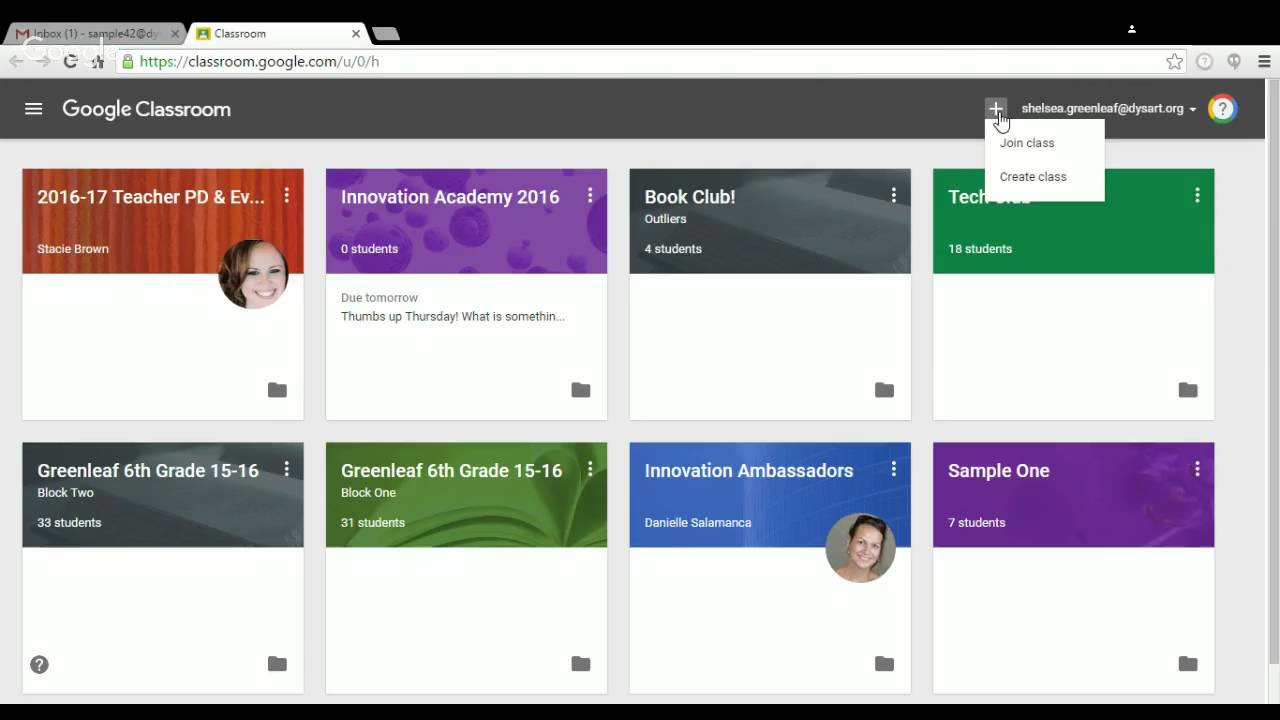
Task: Reload the page in browser
Action: coord(70,61)
